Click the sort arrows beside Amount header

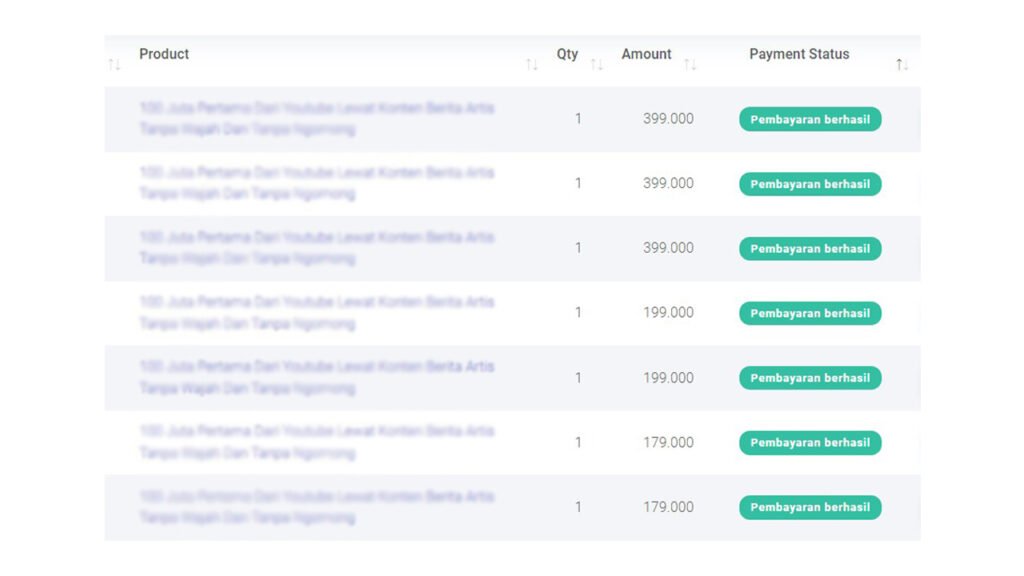click(x=690, y=65)
